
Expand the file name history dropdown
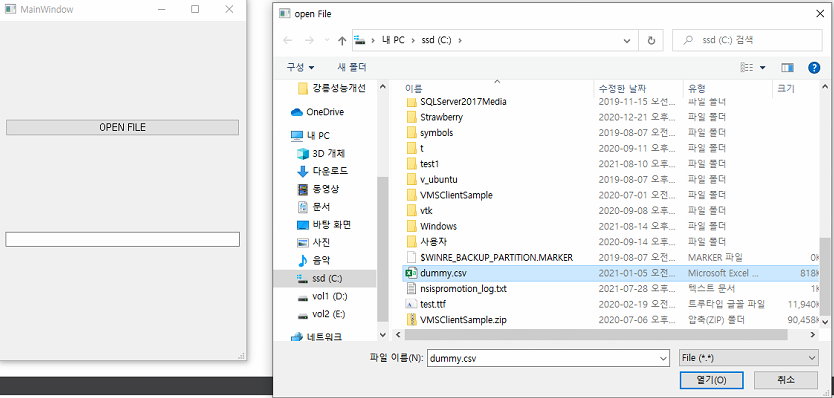(663, 358)
